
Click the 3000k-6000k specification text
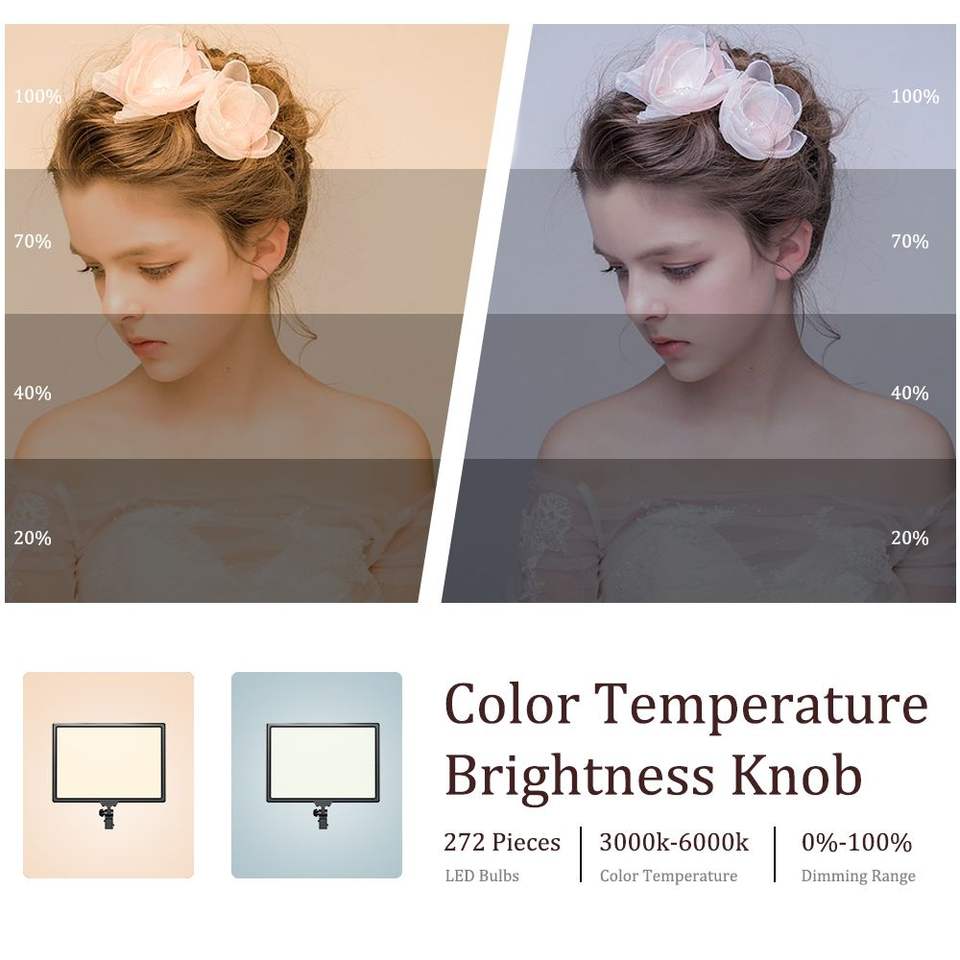tap(674, 842)
